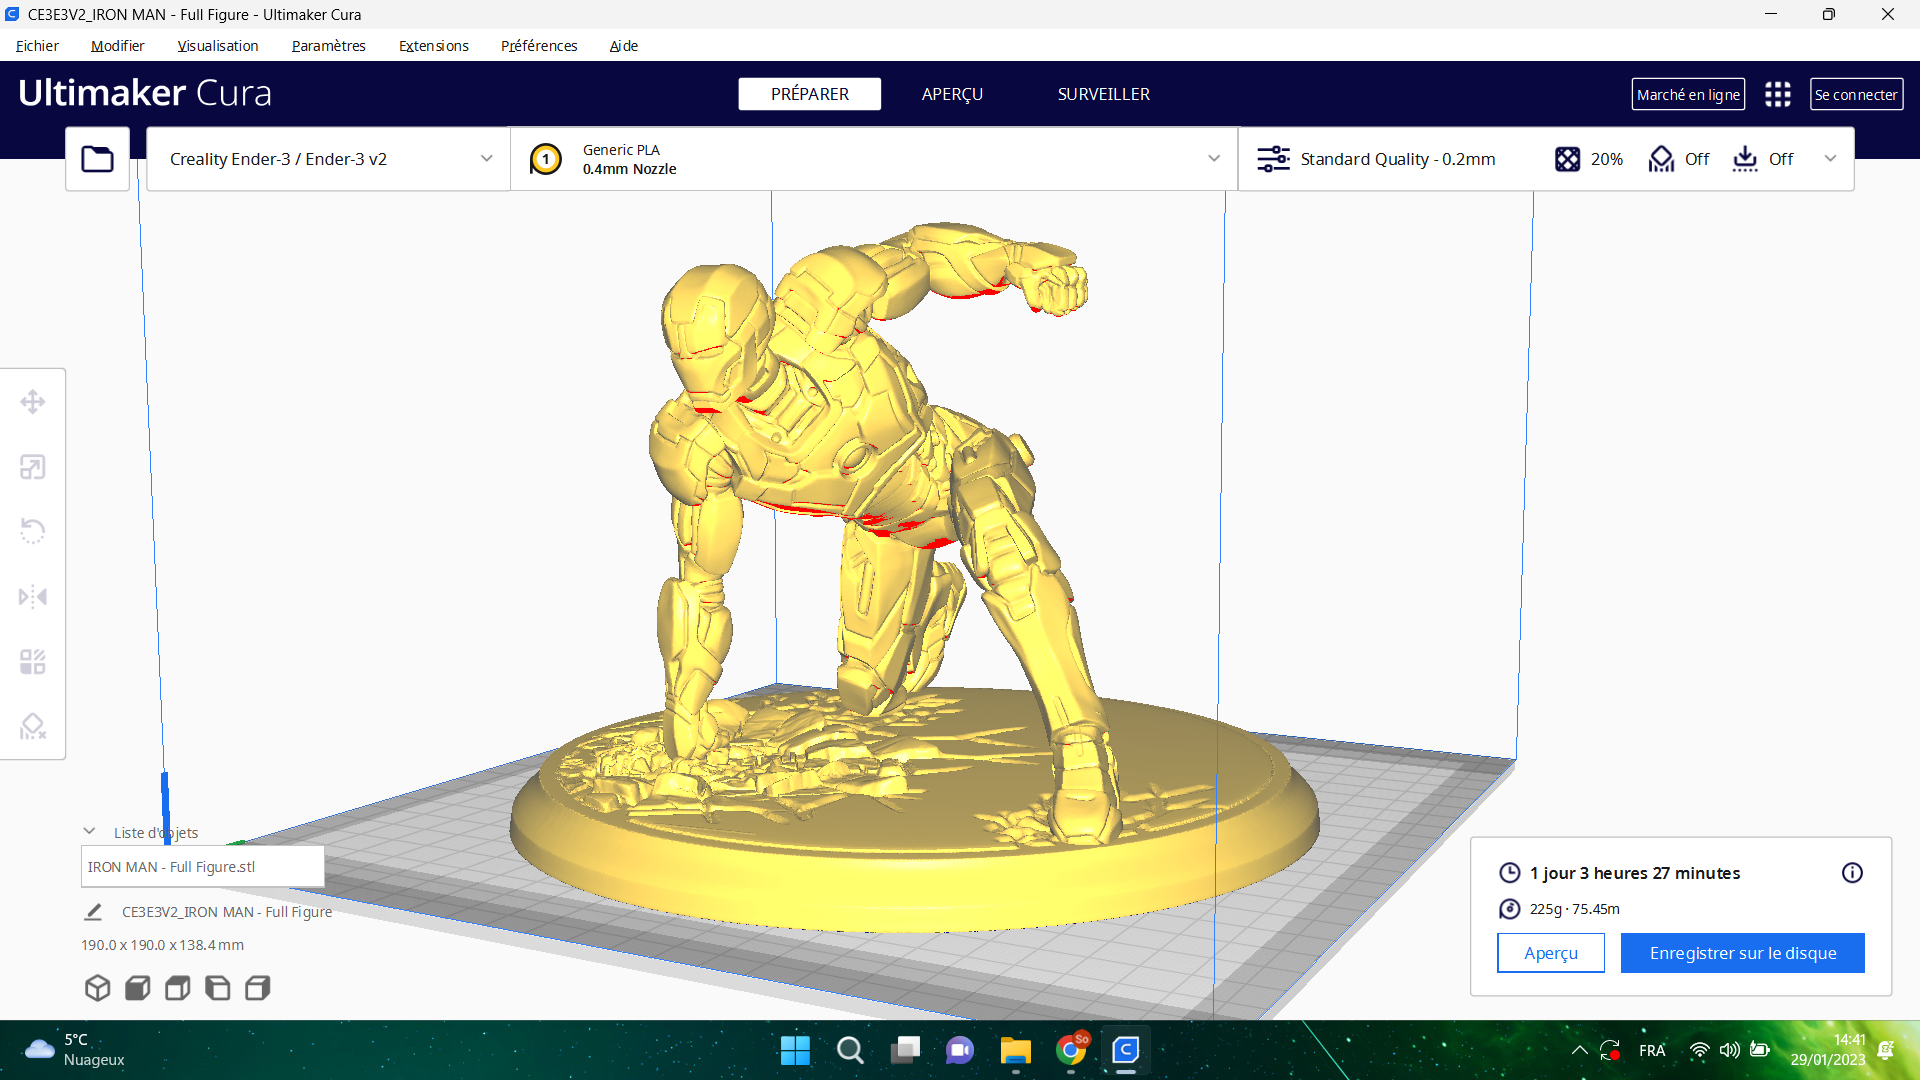Switch to left side view icon
The width and height of the screenshot is (1920, 1080).
tap(218, 988)
